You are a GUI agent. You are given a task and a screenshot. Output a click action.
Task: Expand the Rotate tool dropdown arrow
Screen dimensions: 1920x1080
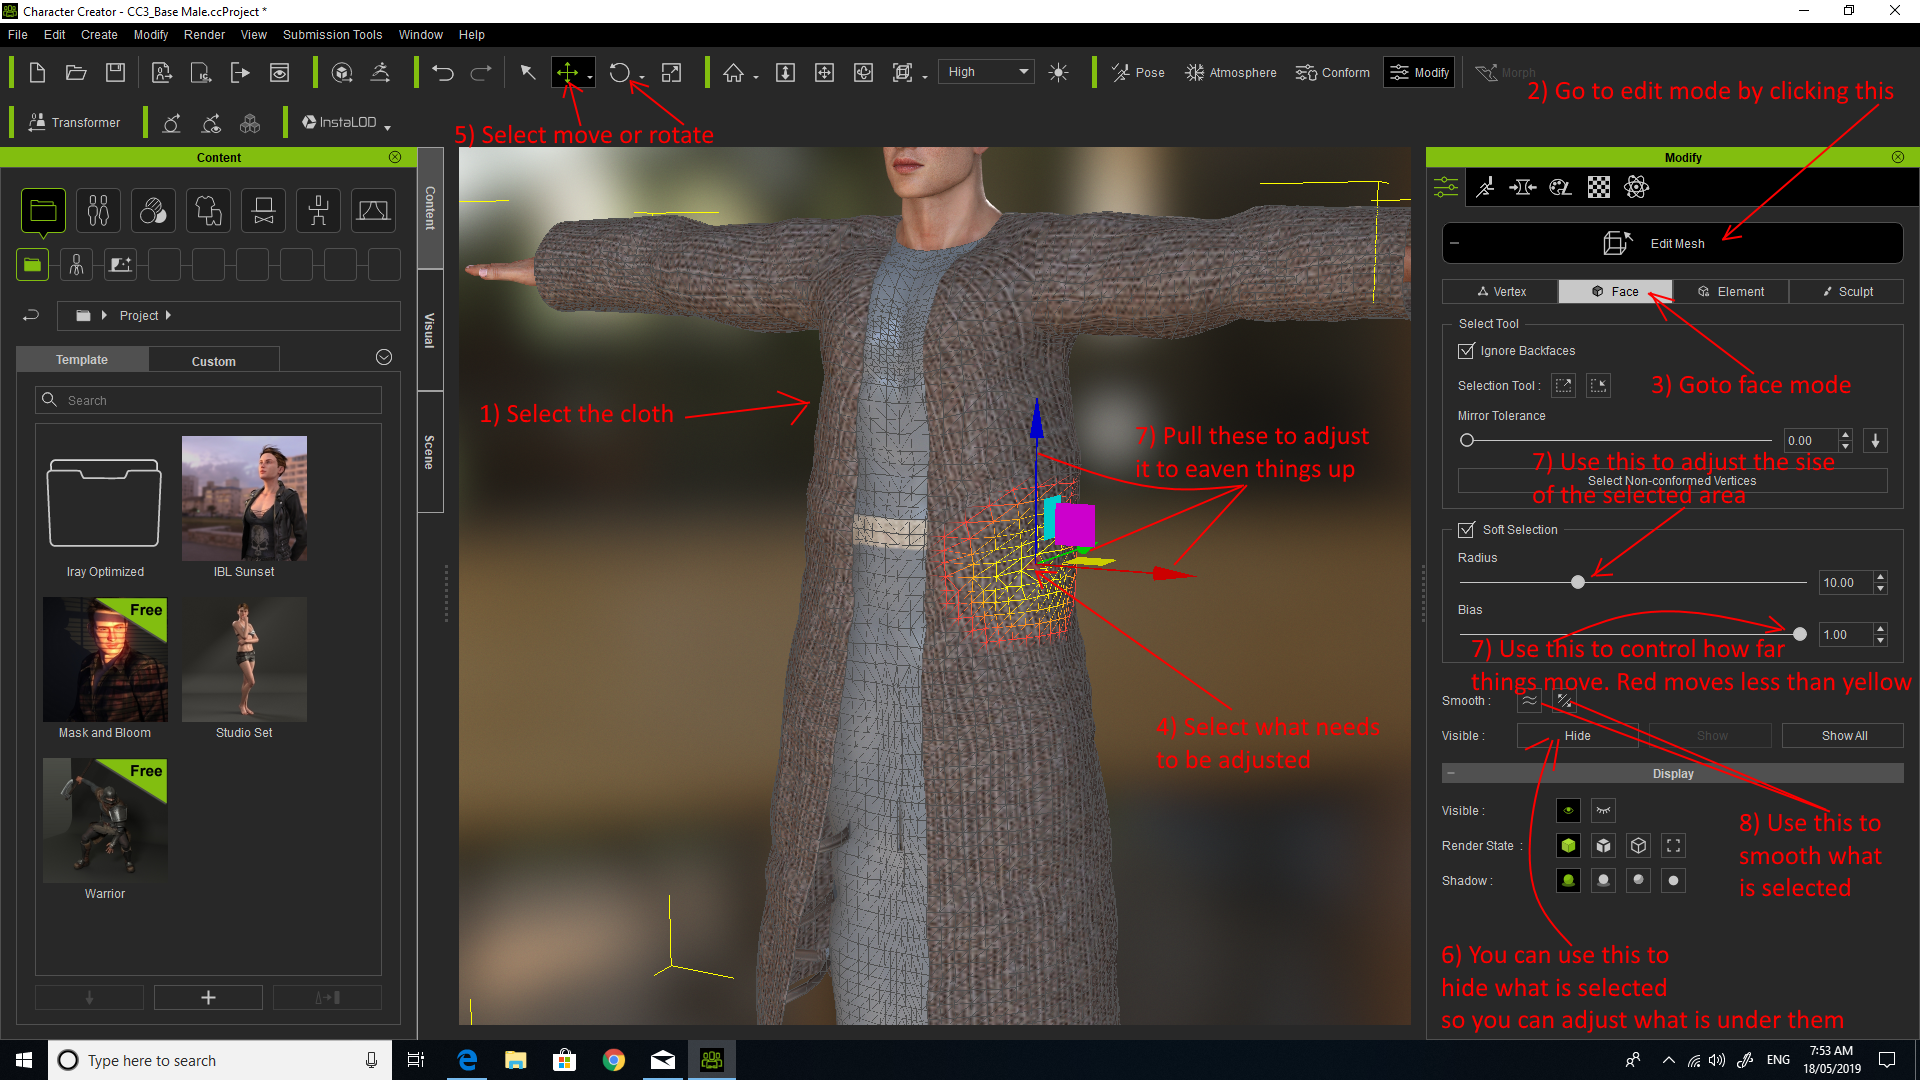click(642, 77)
